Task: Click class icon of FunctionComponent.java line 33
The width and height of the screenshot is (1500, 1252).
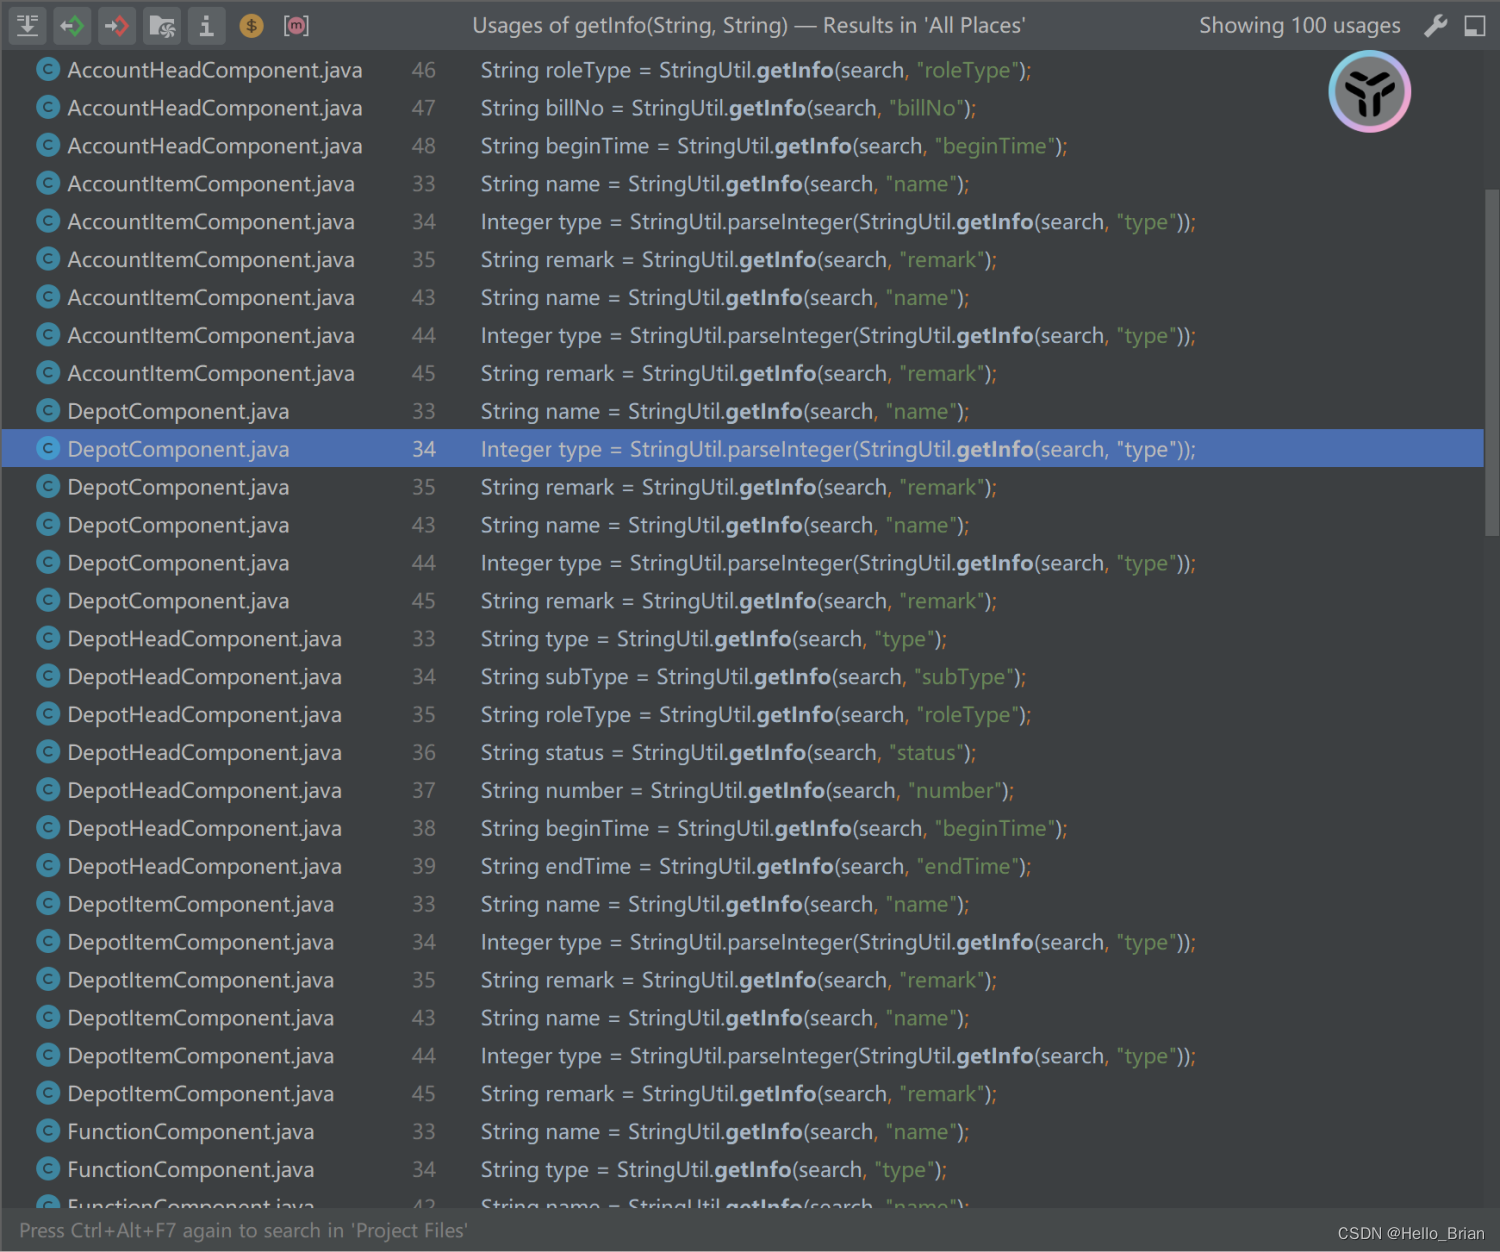Action: tap(48, 1131)
